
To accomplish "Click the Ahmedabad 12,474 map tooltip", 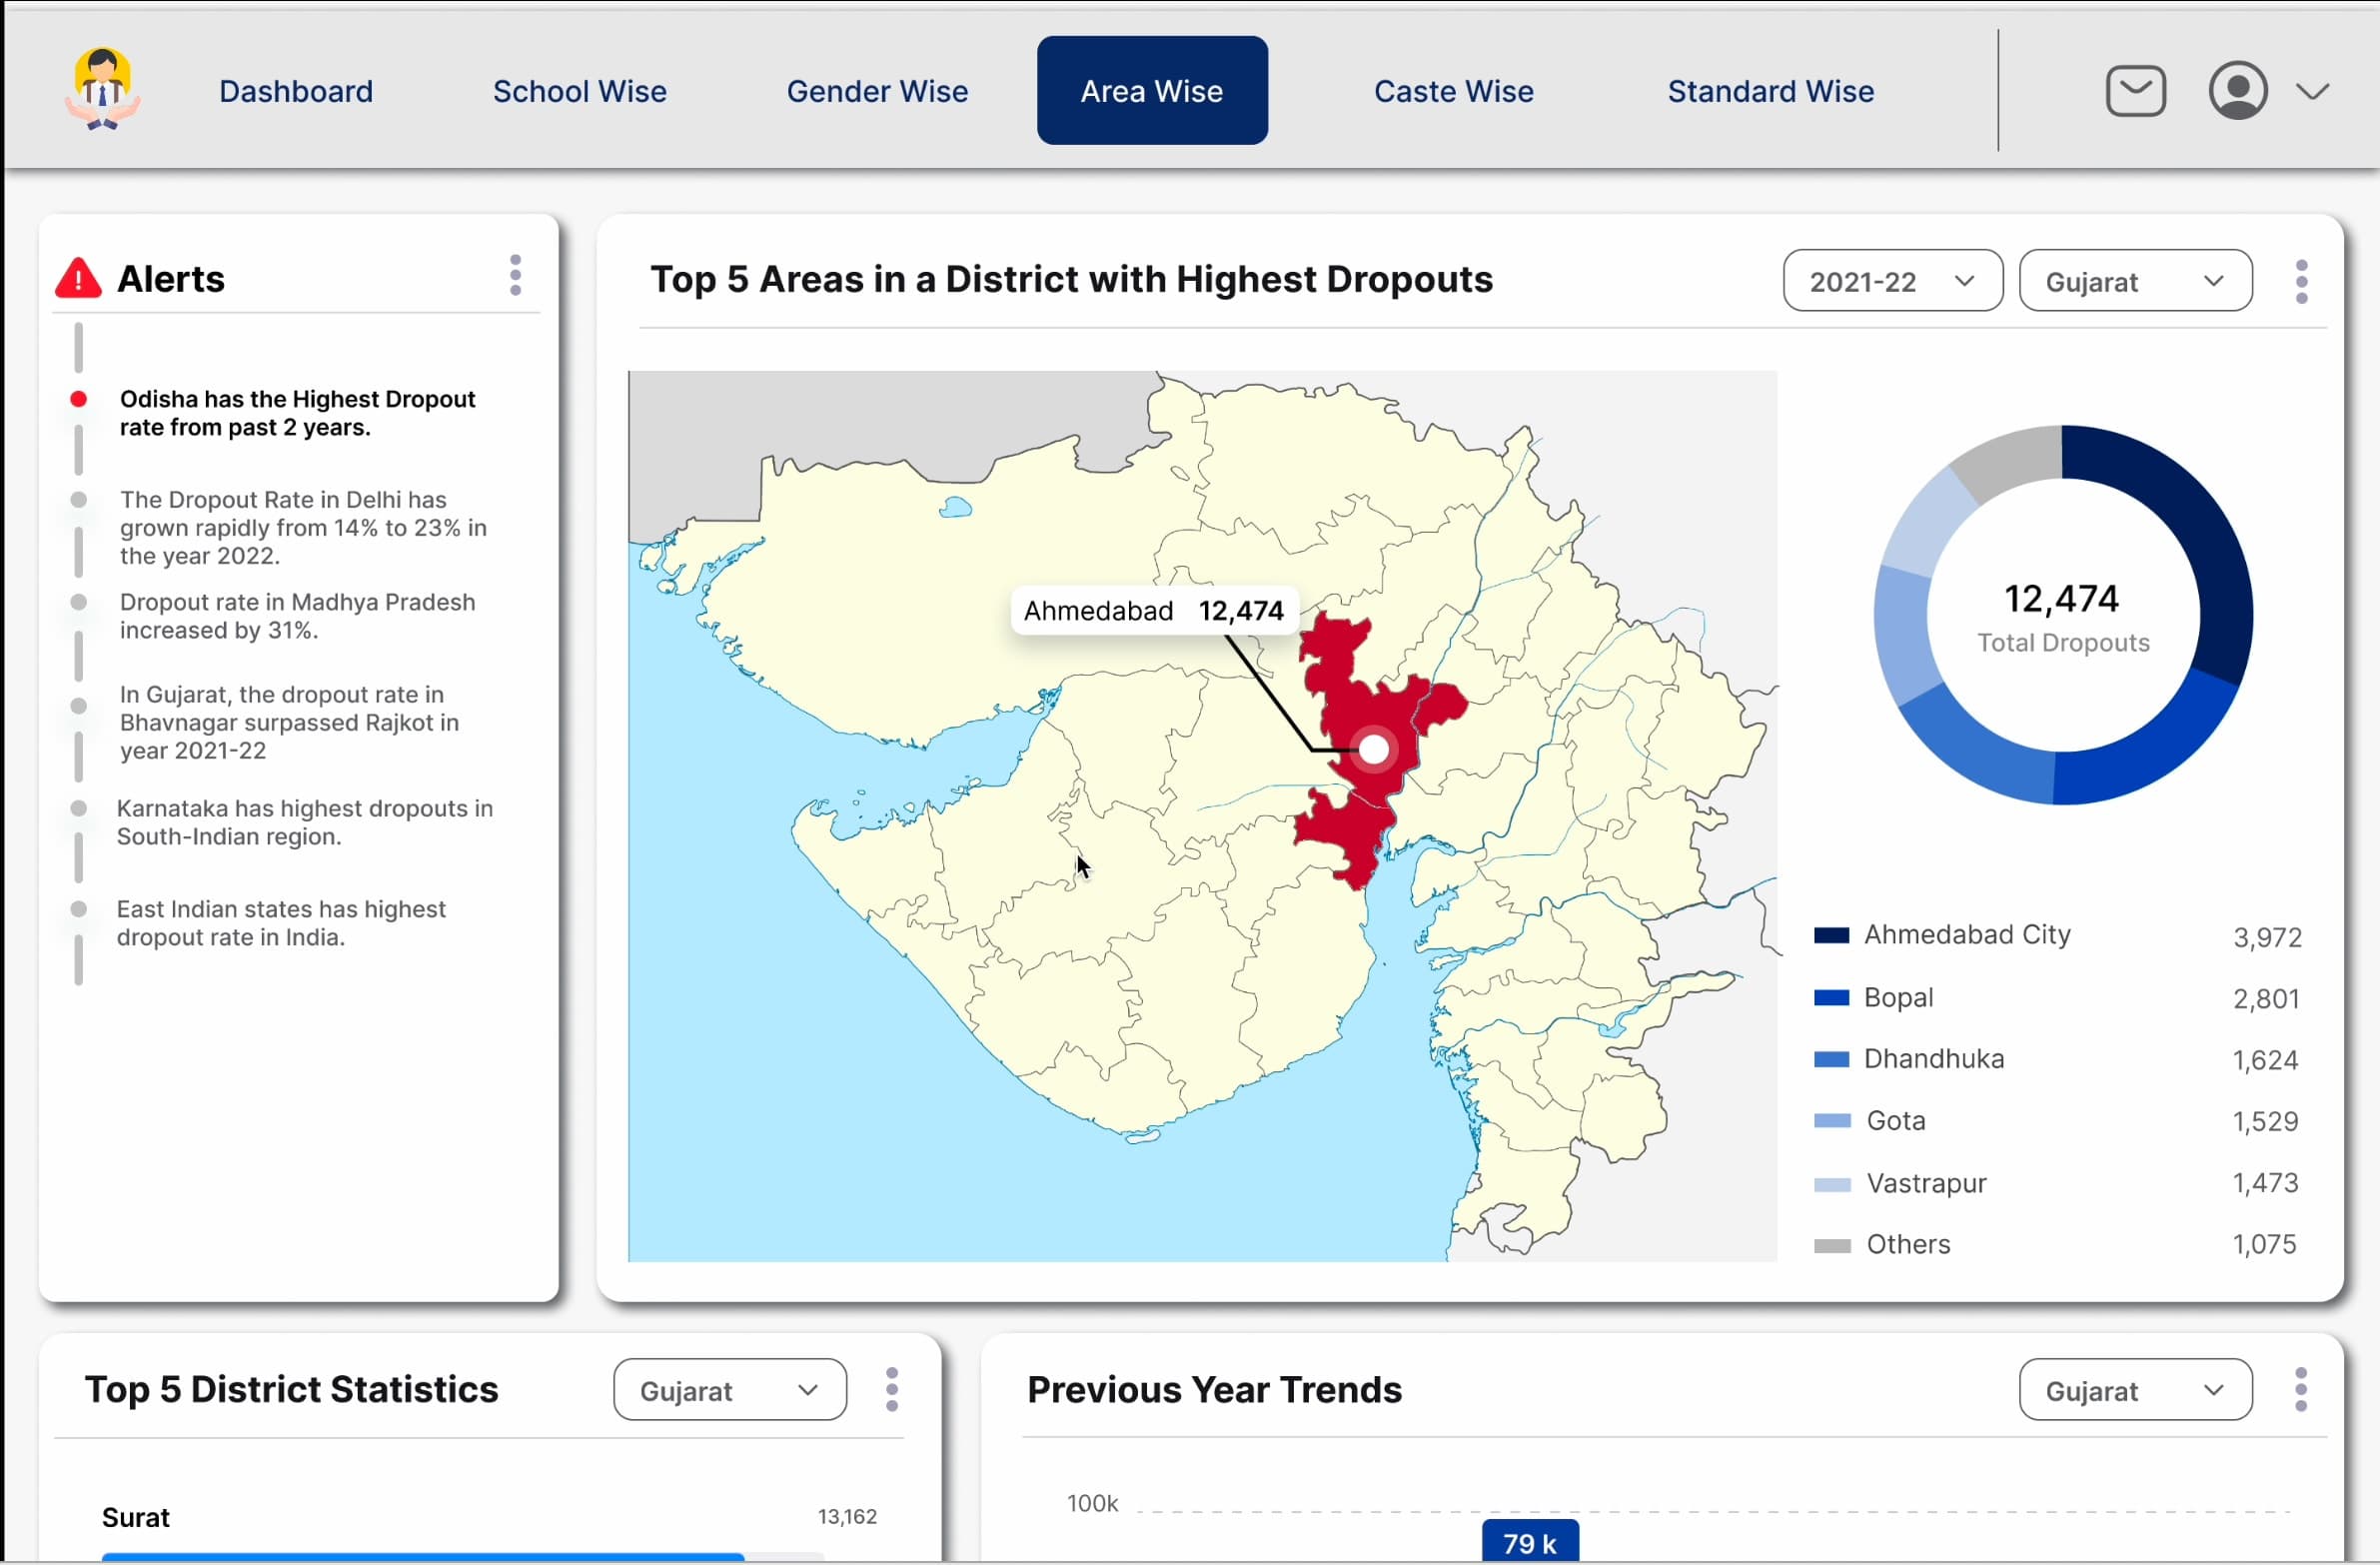I will 1154,610.
